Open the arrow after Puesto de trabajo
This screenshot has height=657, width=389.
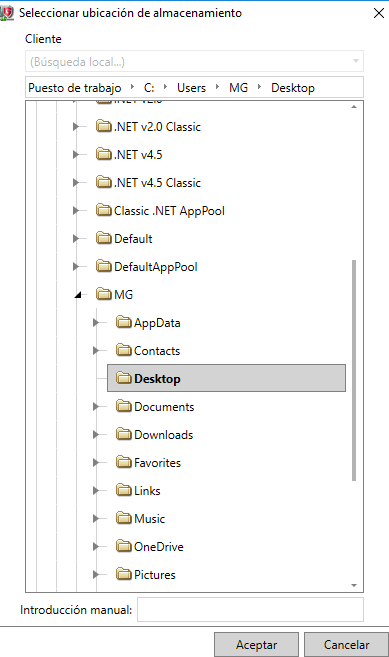(132, 87)
